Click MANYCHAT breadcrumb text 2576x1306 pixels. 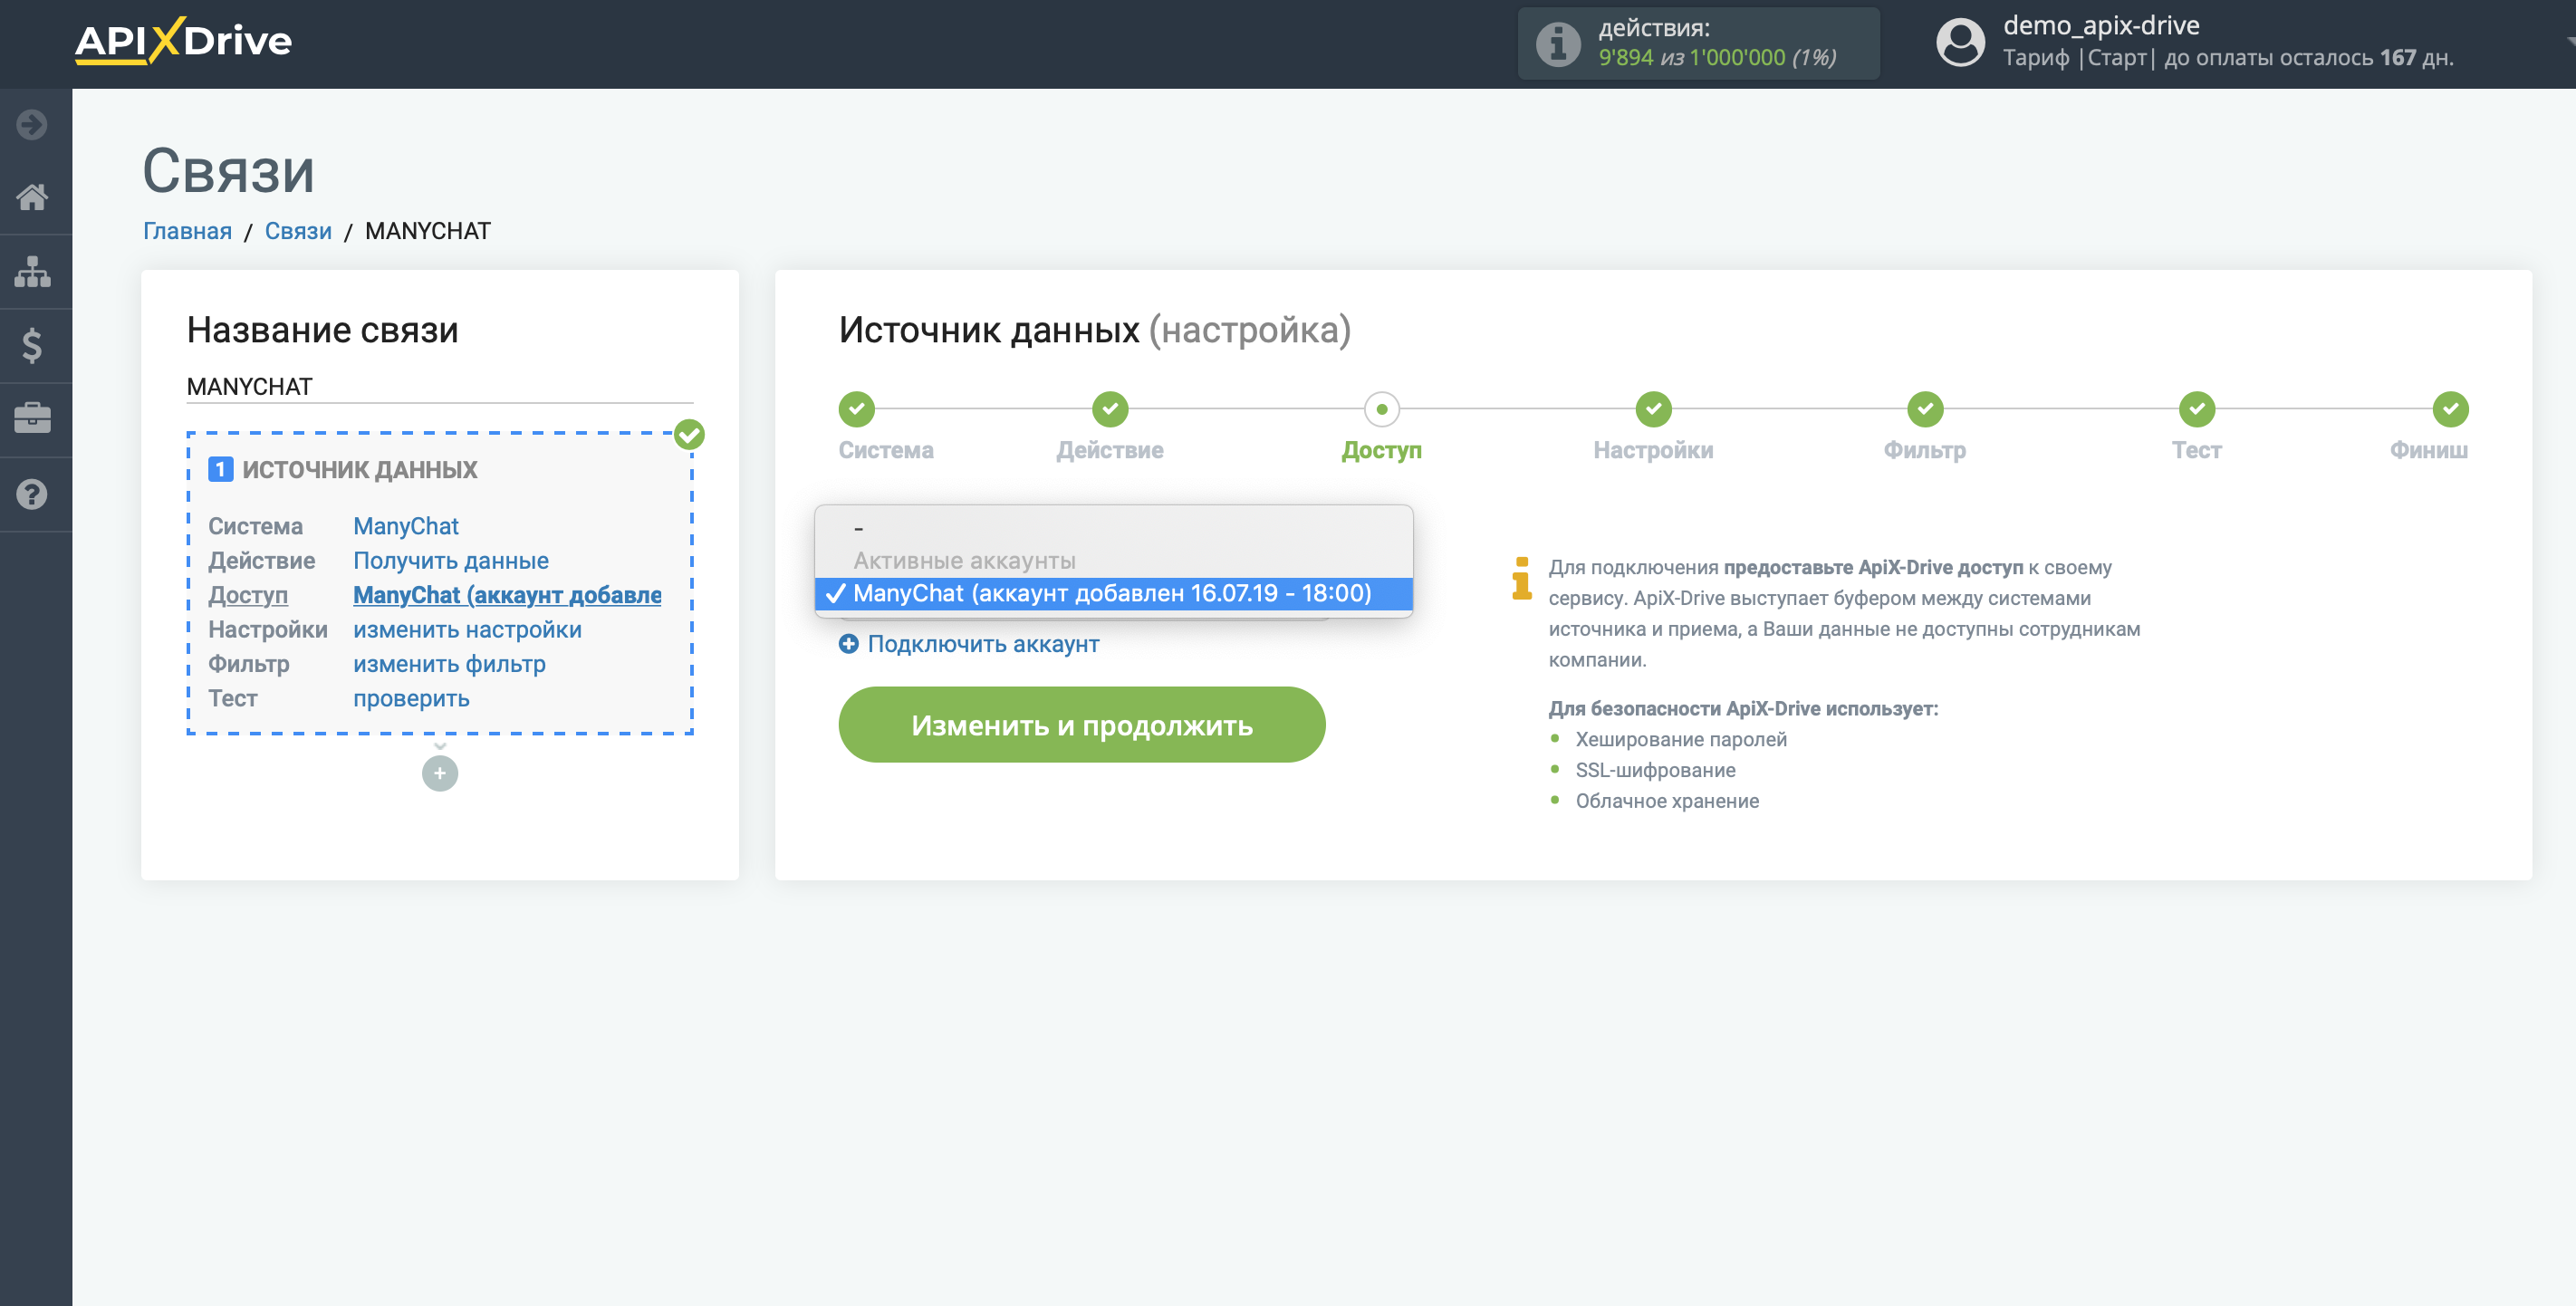(x=428, y=231)
